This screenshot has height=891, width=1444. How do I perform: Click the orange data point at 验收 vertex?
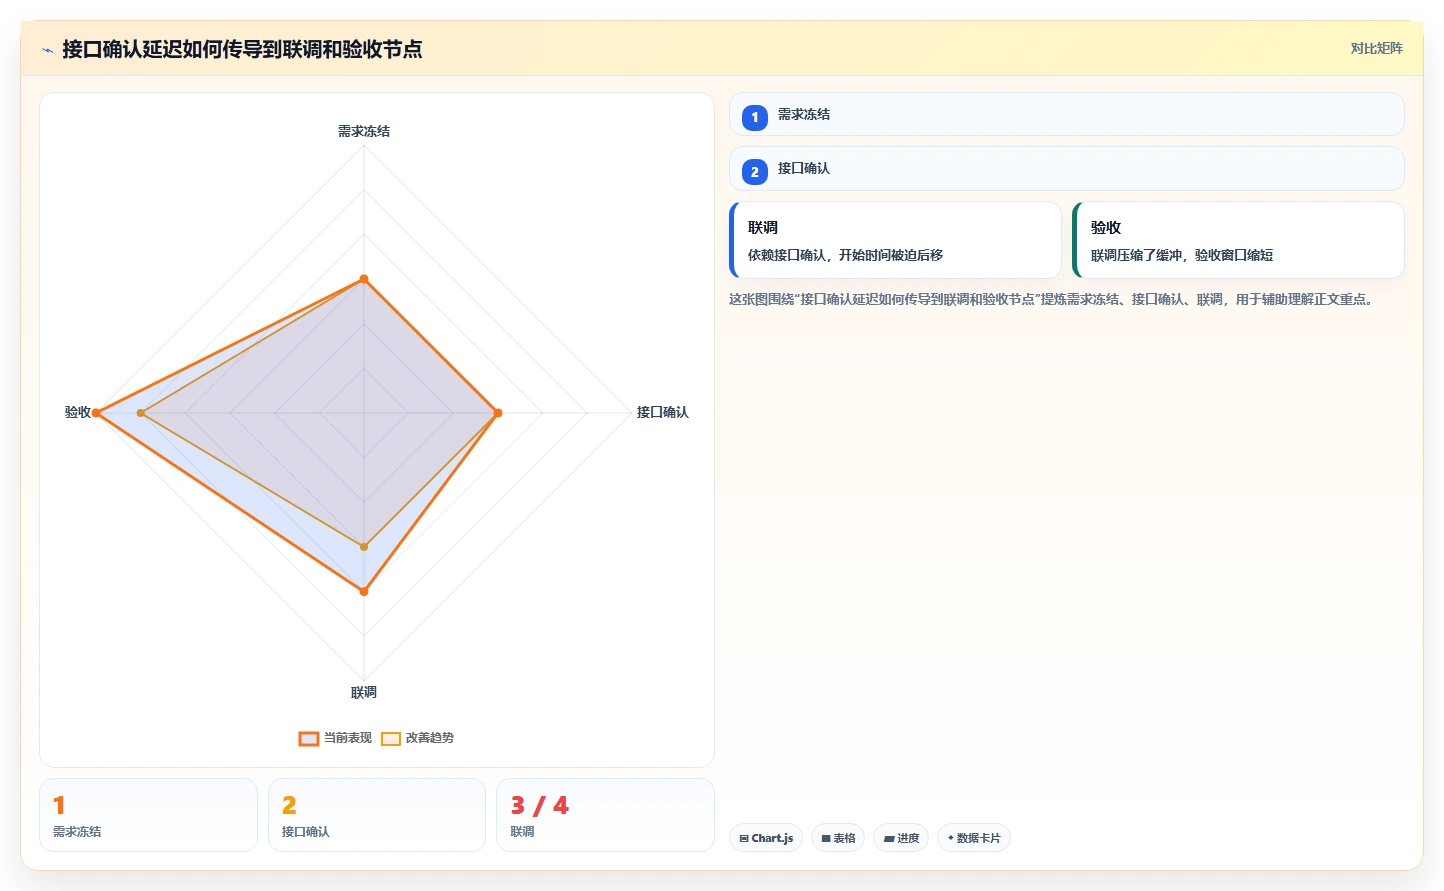[96, 413]
